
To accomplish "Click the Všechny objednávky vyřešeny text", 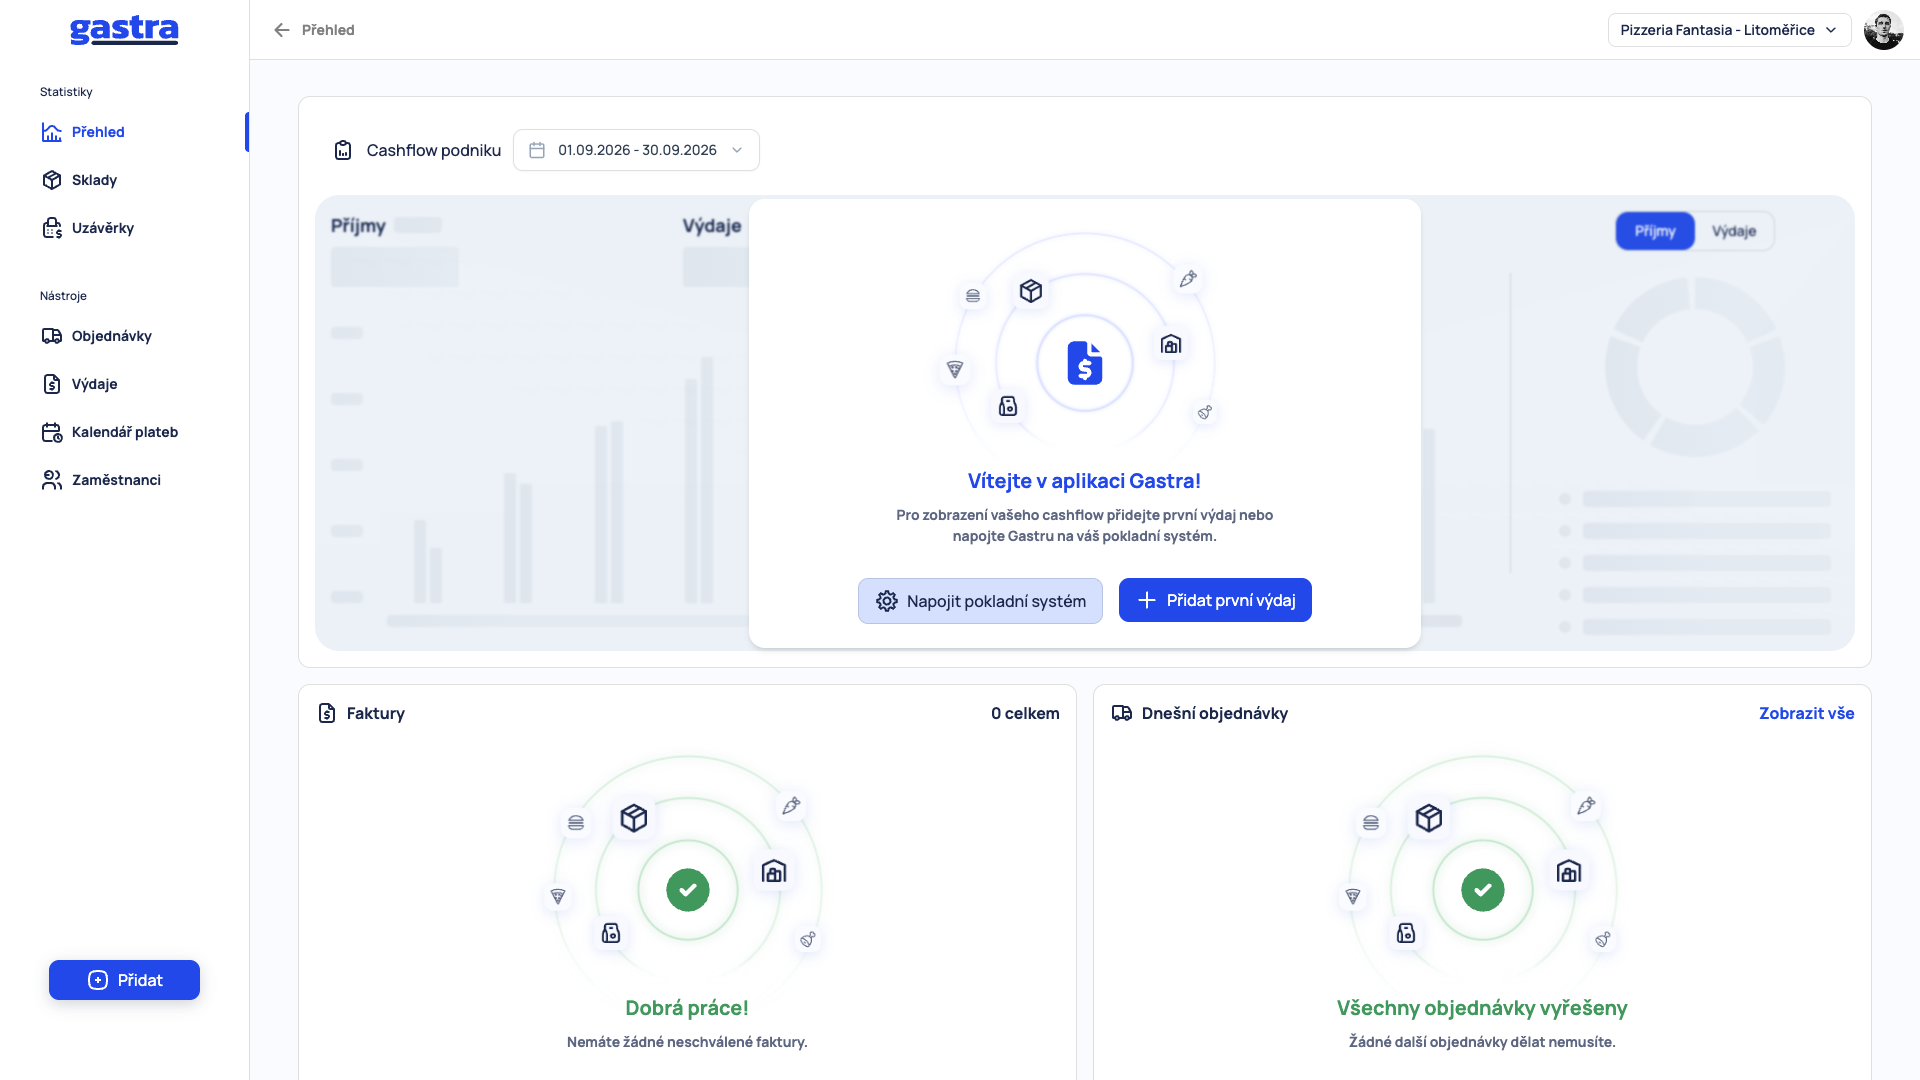I will [1482, 1008].
